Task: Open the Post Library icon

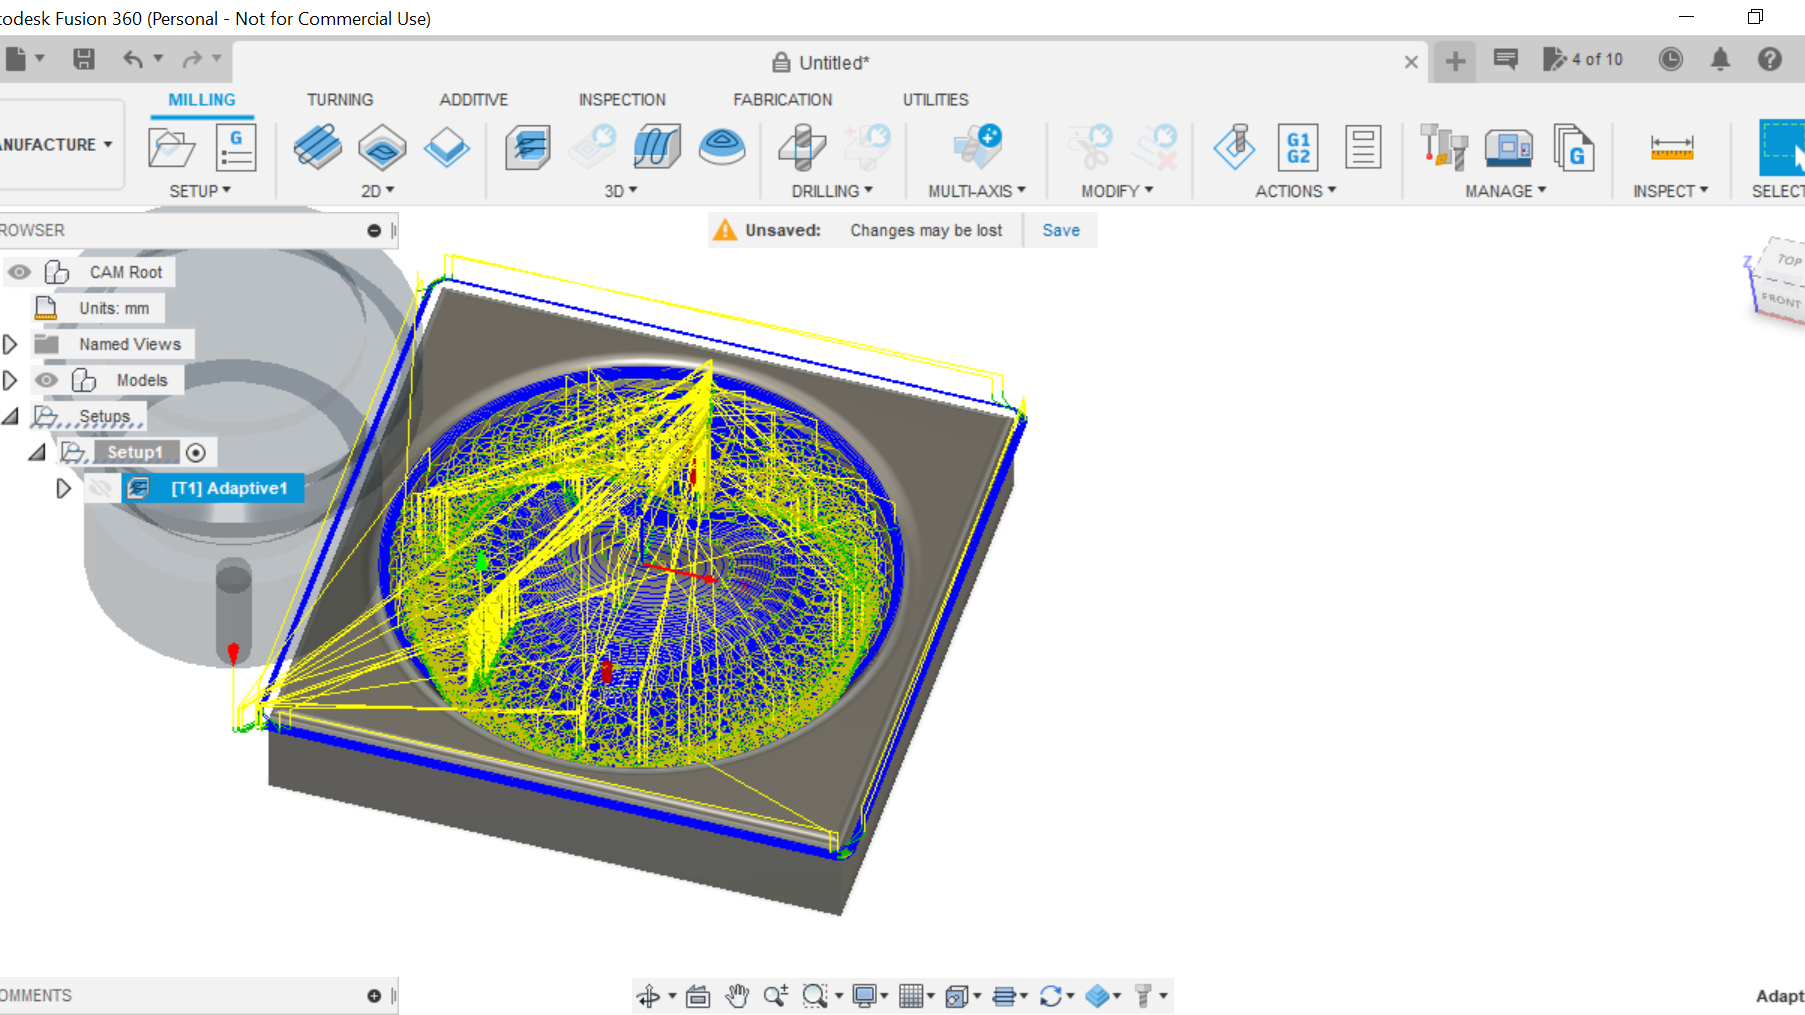Action: [1573, 147]
